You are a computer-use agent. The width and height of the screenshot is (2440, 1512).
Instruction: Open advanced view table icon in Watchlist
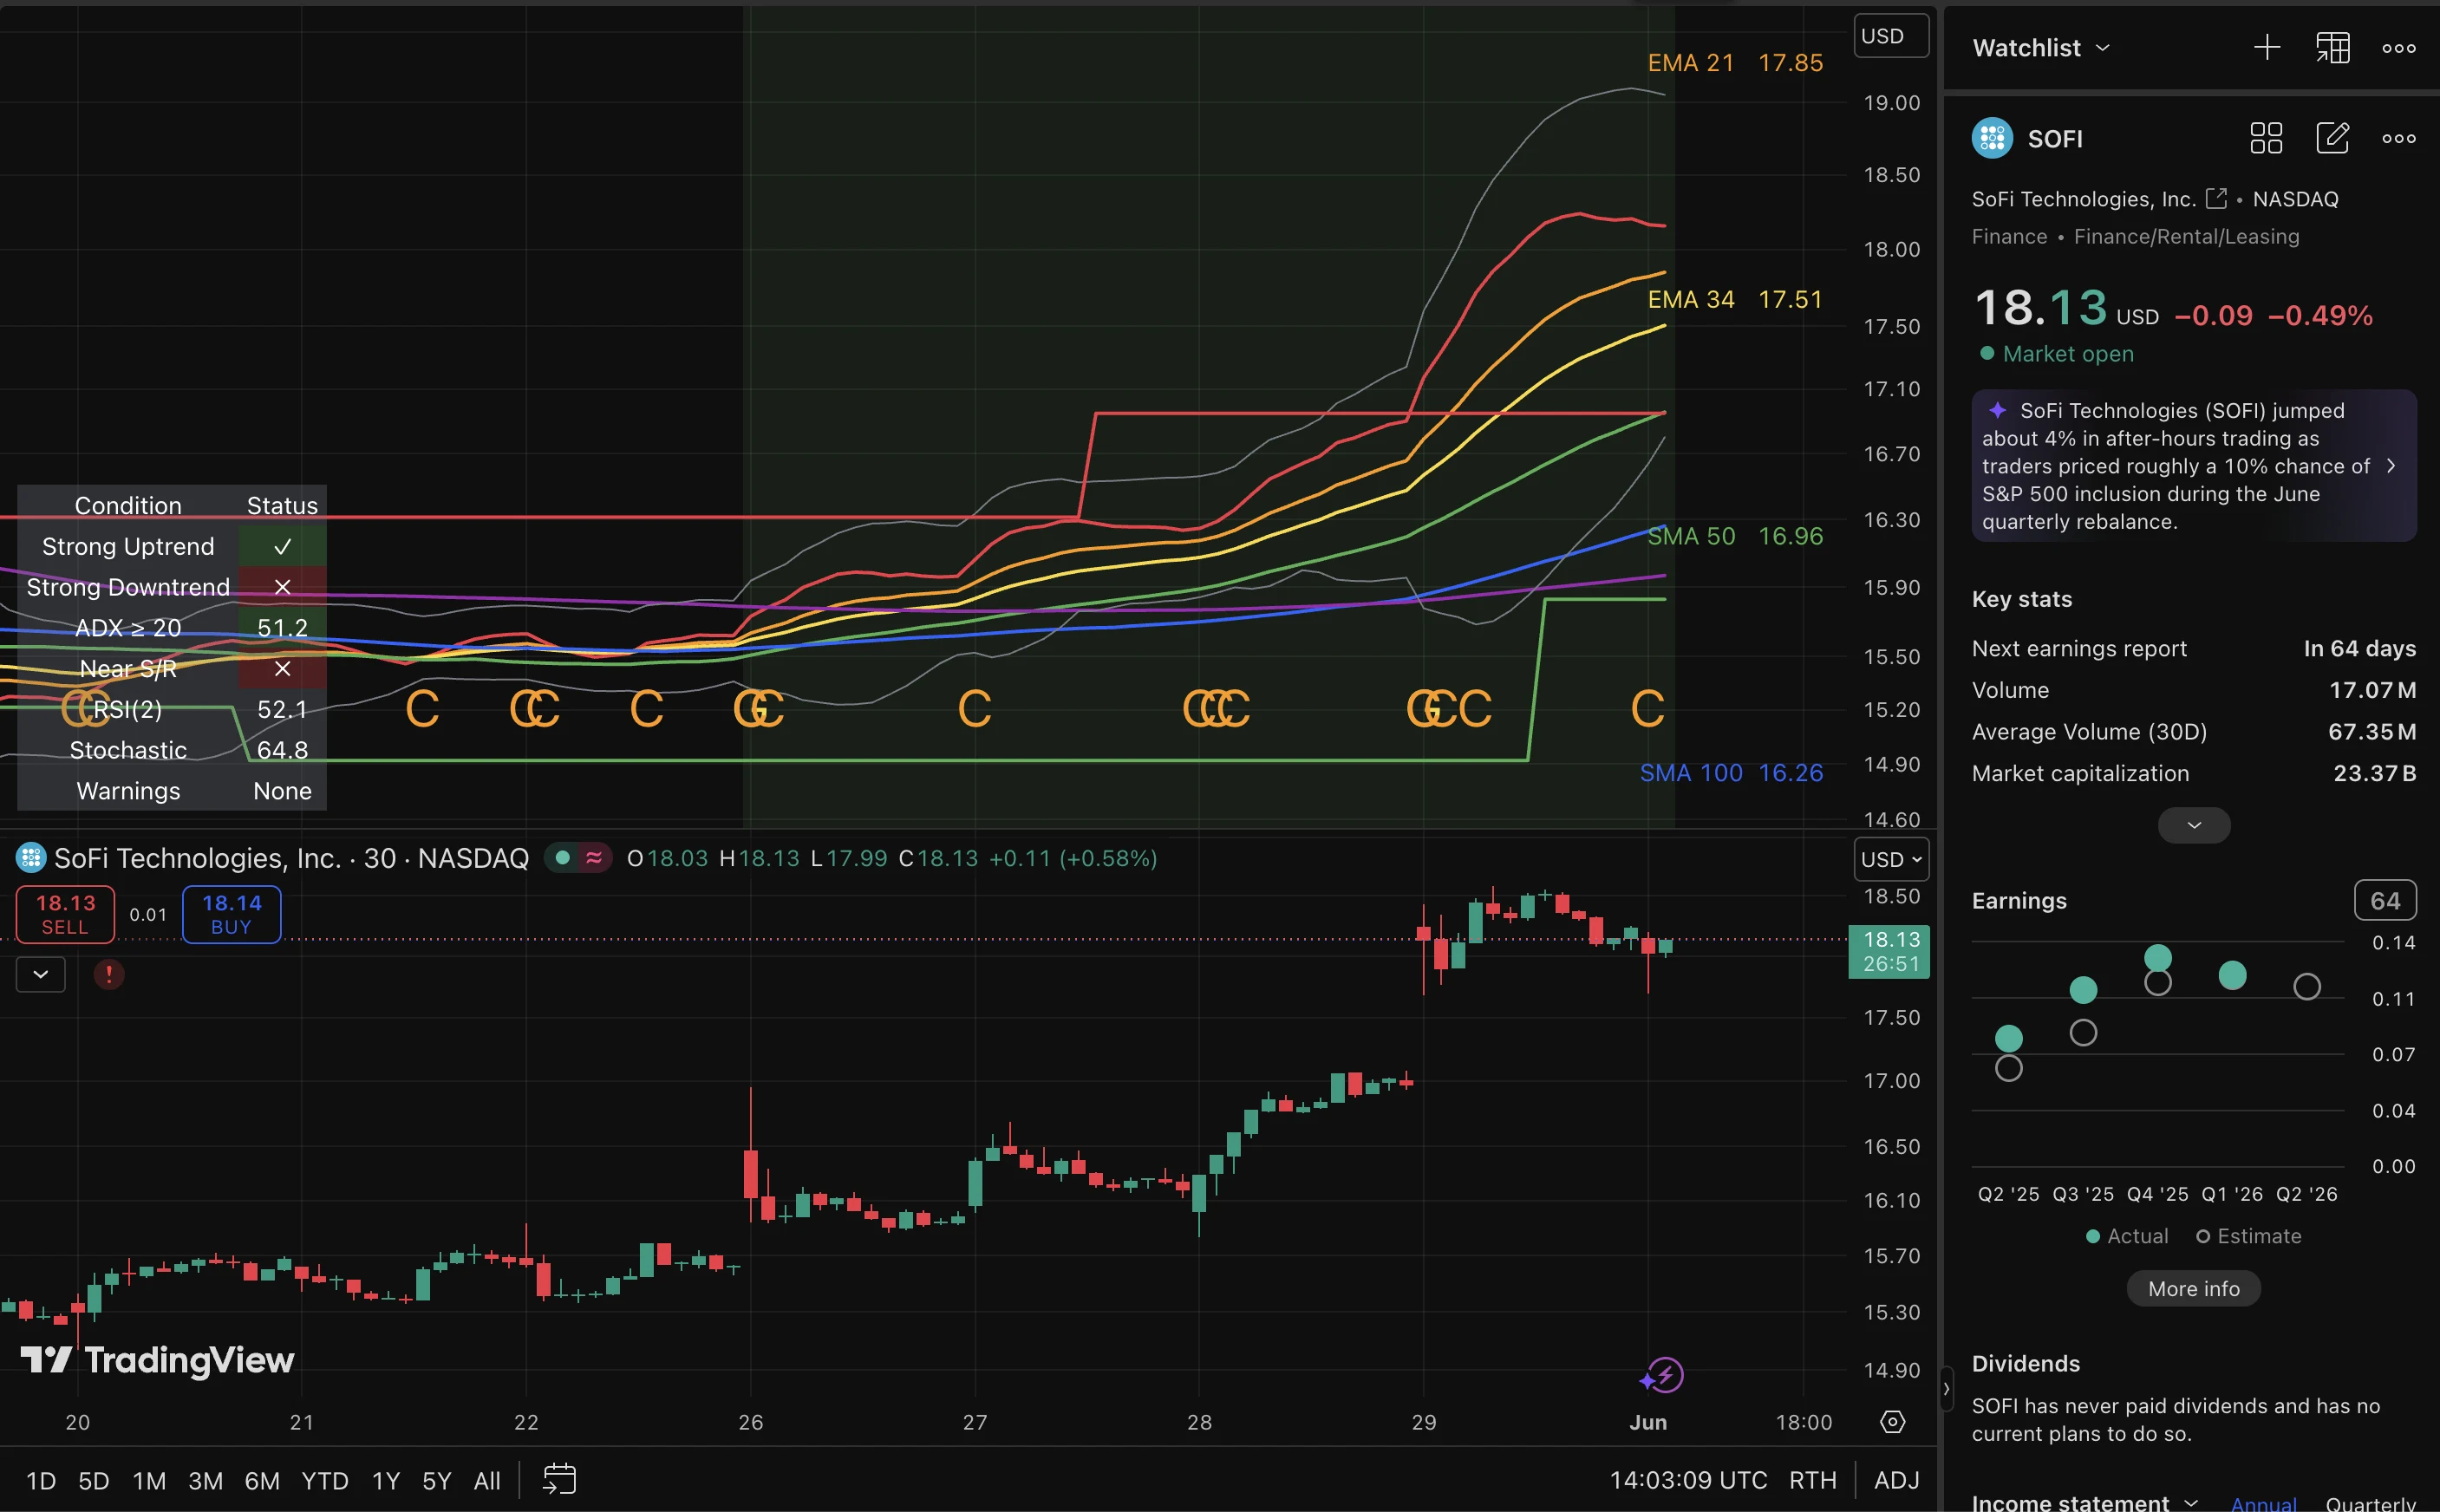[x=2333, y=47]
